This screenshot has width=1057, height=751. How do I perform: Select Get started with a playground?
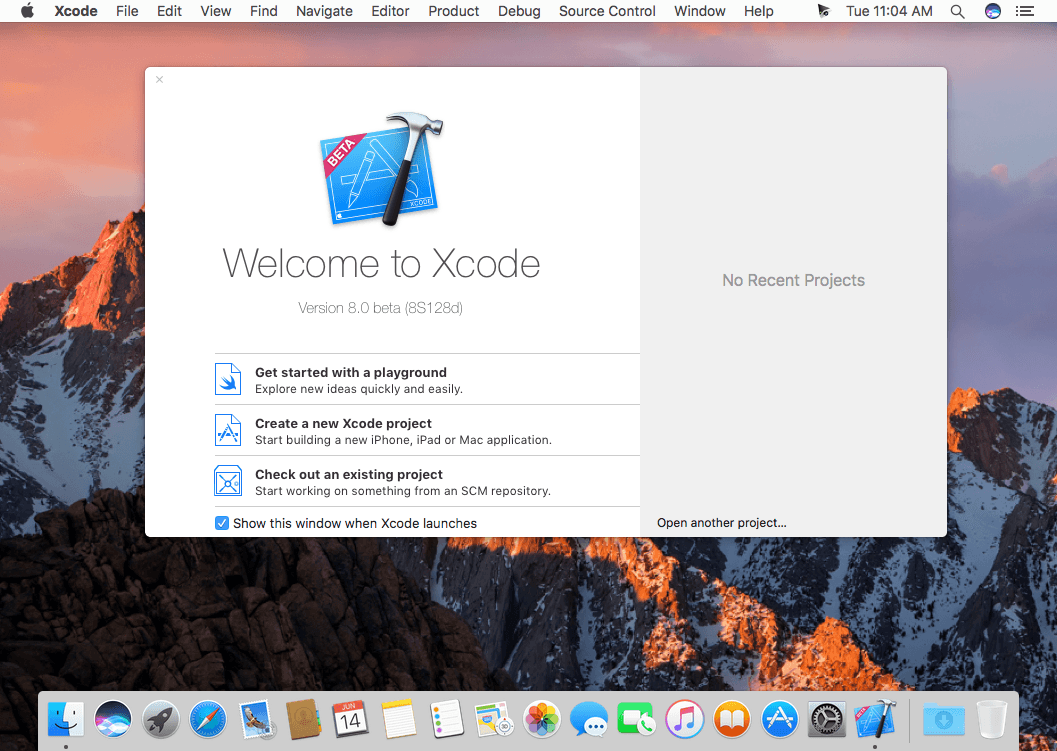[427, 380]
